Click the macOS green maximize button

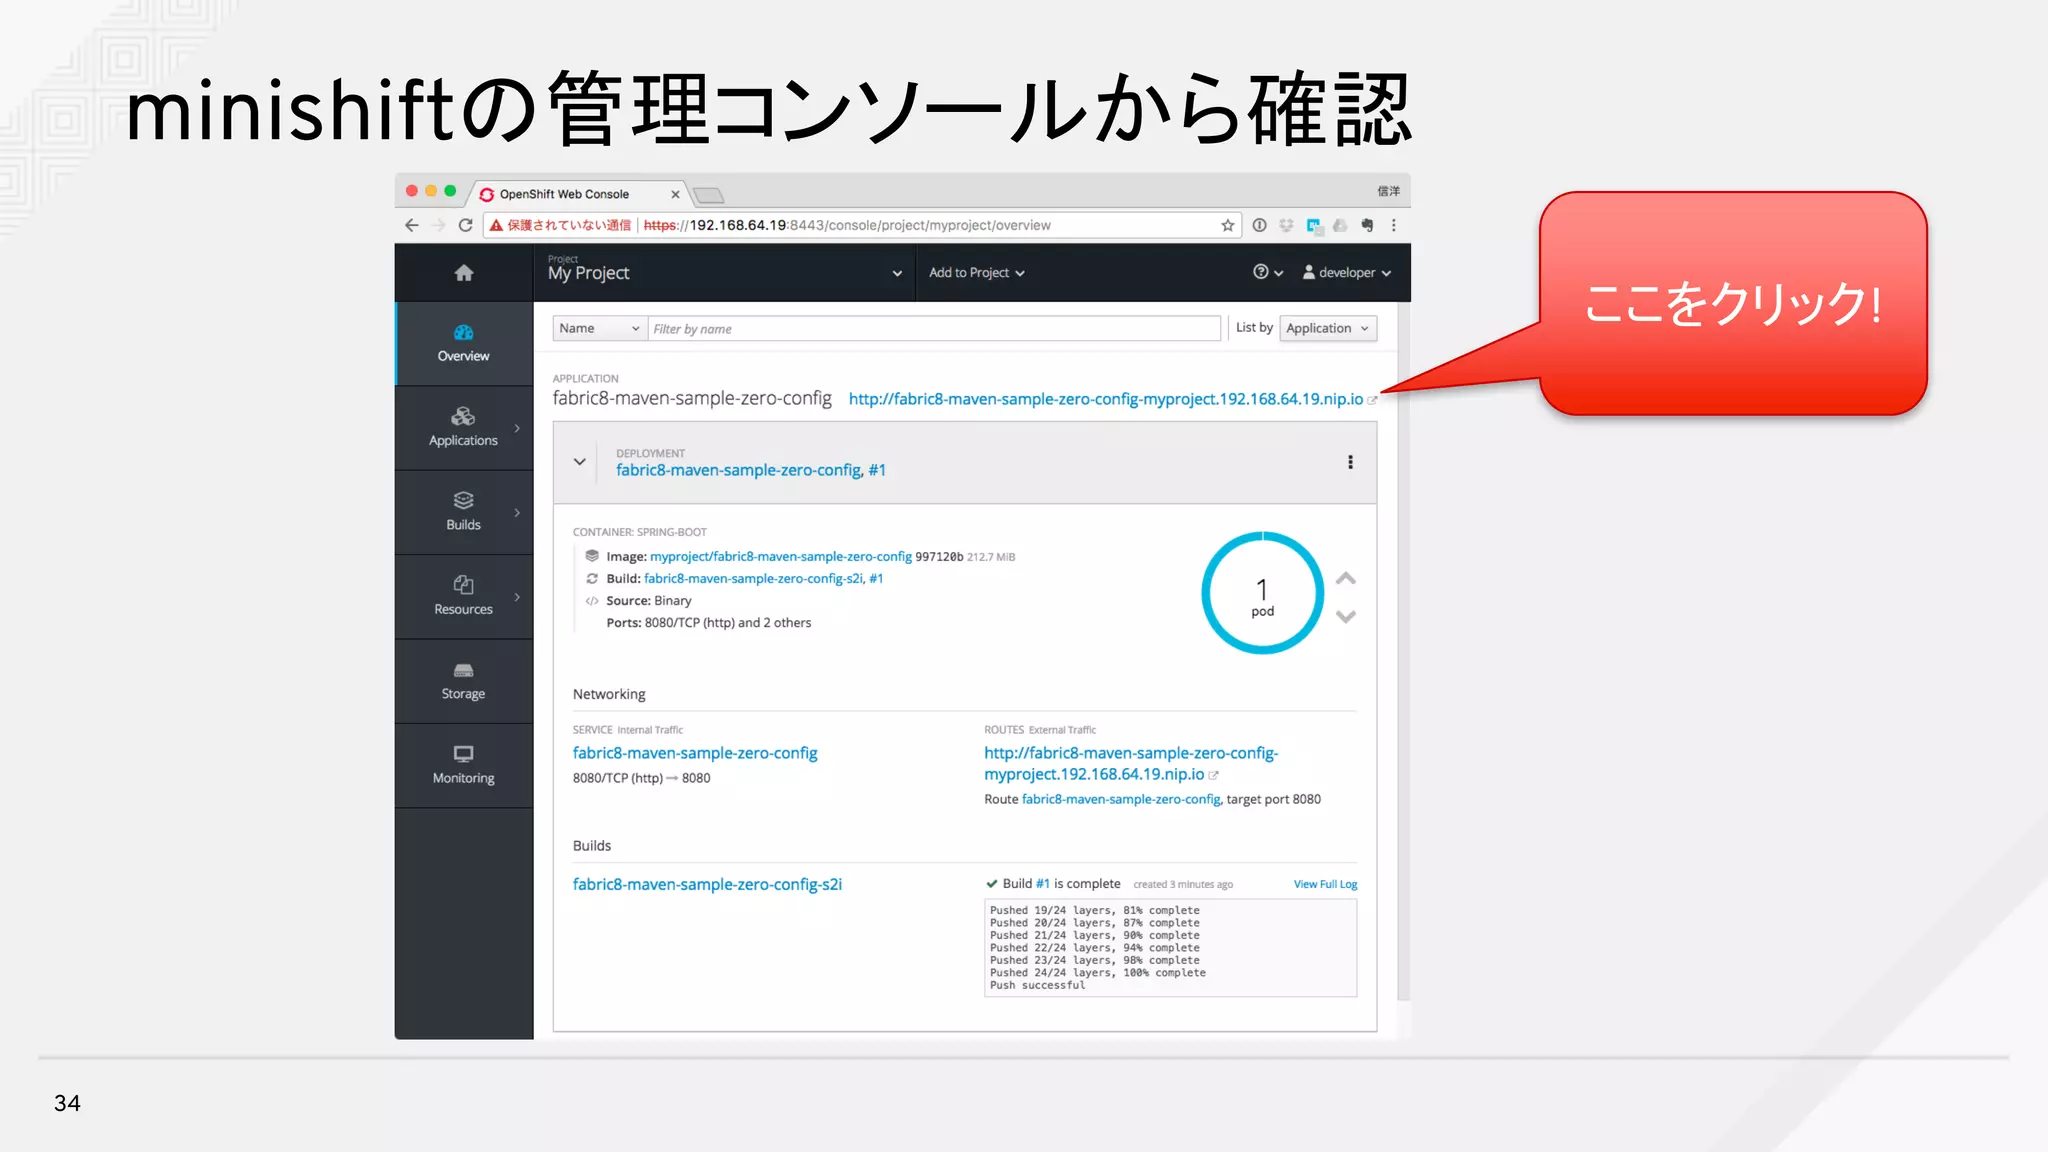pyautogui.click(x=450, y=190)
